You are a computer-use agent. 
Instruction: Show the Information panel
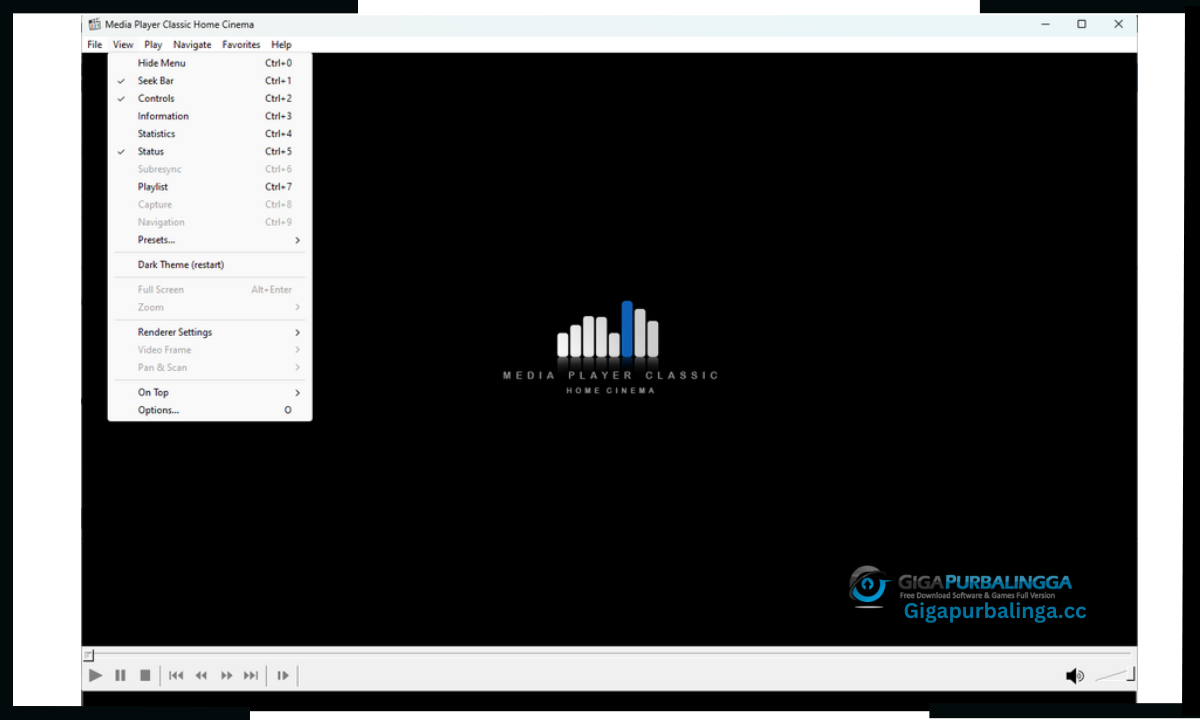(210, 116)
